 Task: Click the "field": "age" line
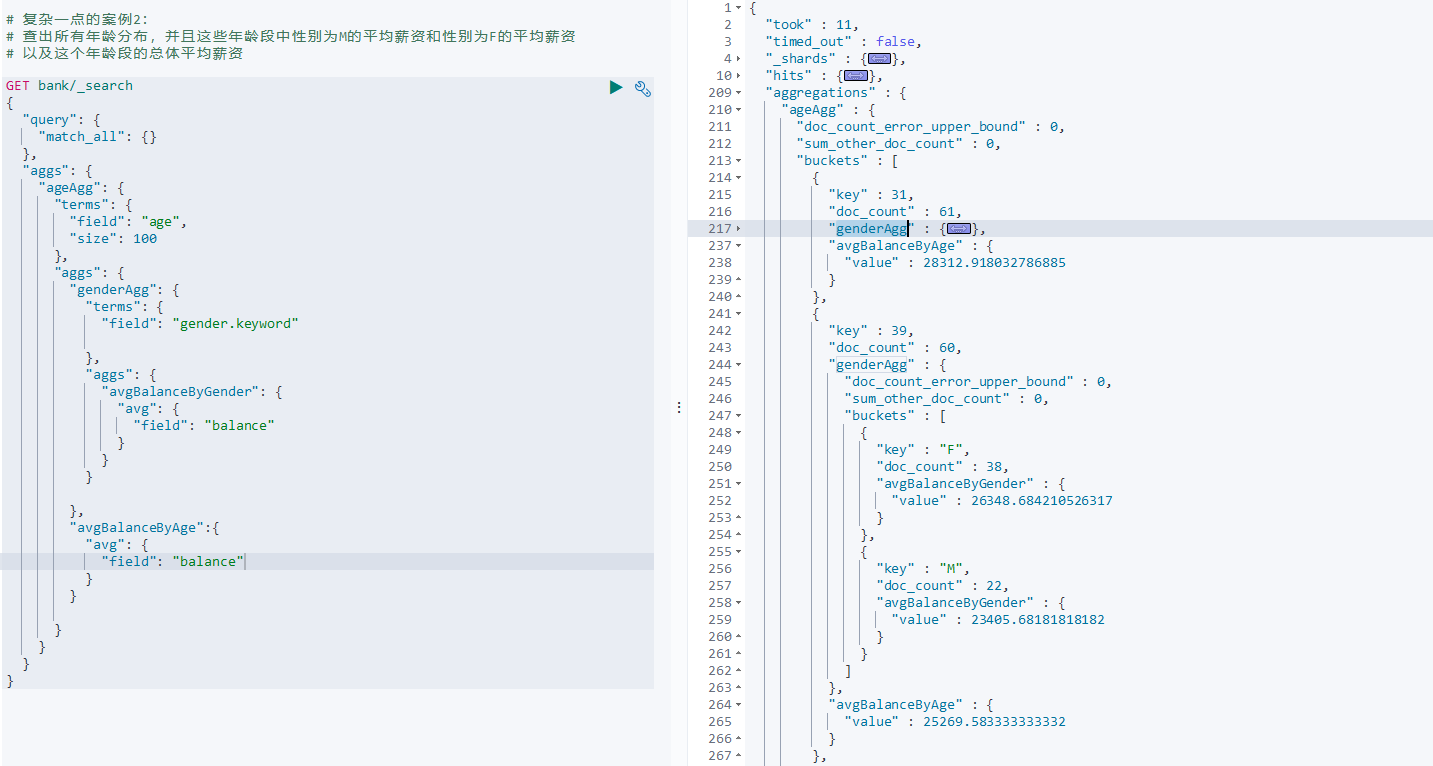tap(128, 222)
